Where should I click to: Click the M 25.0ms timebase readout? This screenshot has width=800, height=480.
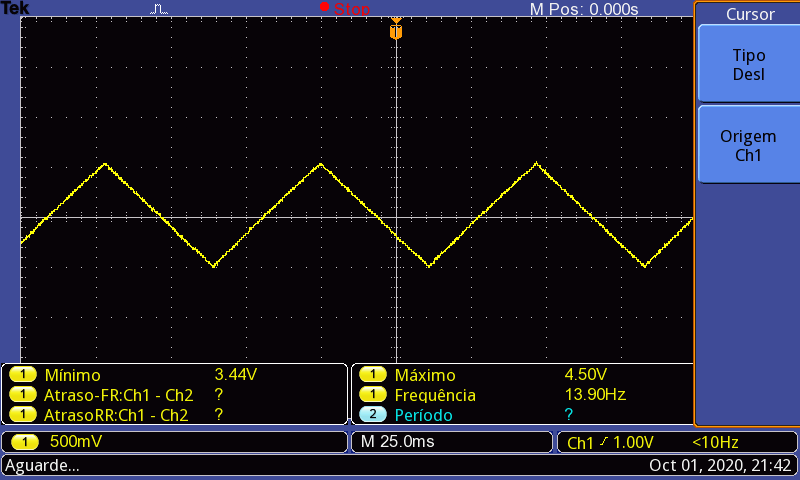[x=397, y=441]
